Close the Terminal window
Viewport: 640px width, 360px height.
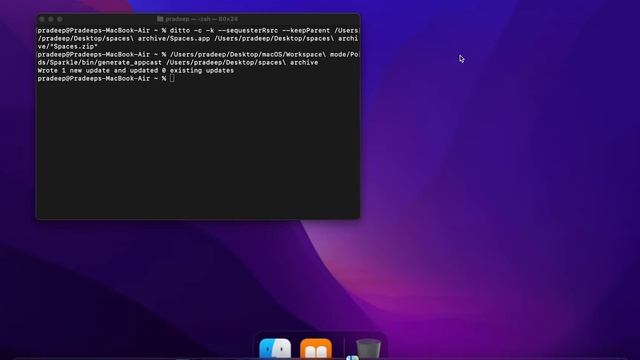(42, 19)
